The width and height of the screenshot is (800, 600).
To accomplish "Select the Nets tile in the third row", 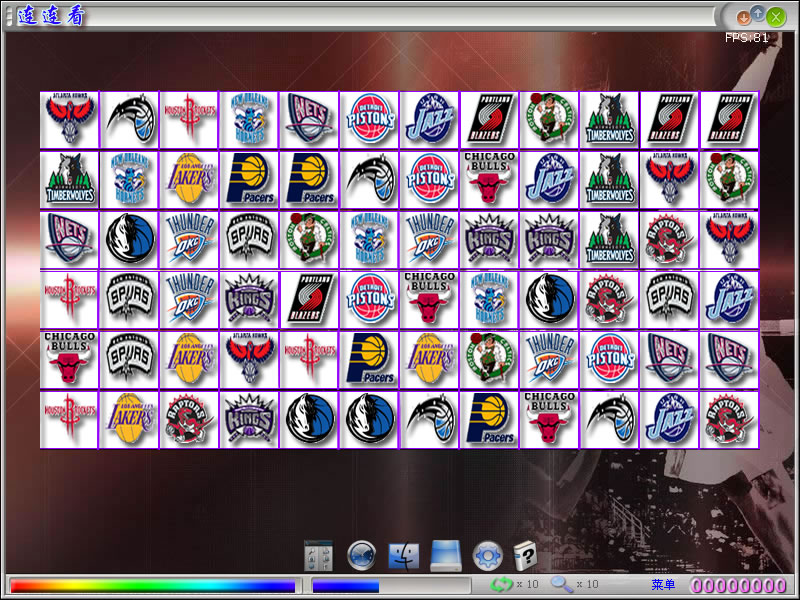I will click(70, 240).
